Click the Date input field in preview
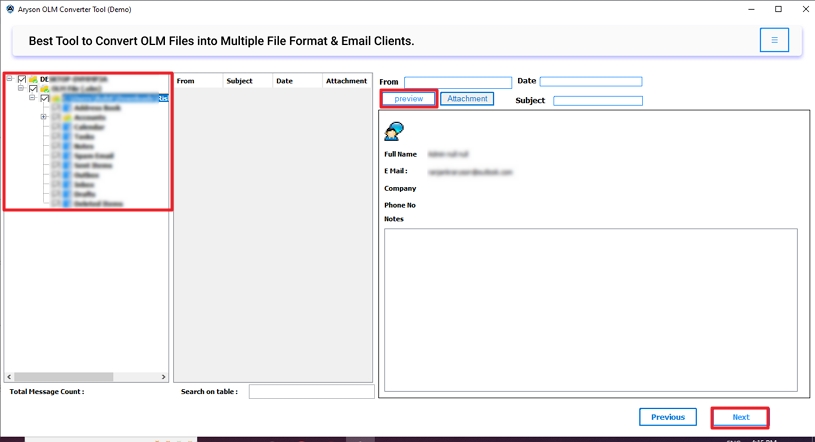815x442 pixels. pos(591,82)
